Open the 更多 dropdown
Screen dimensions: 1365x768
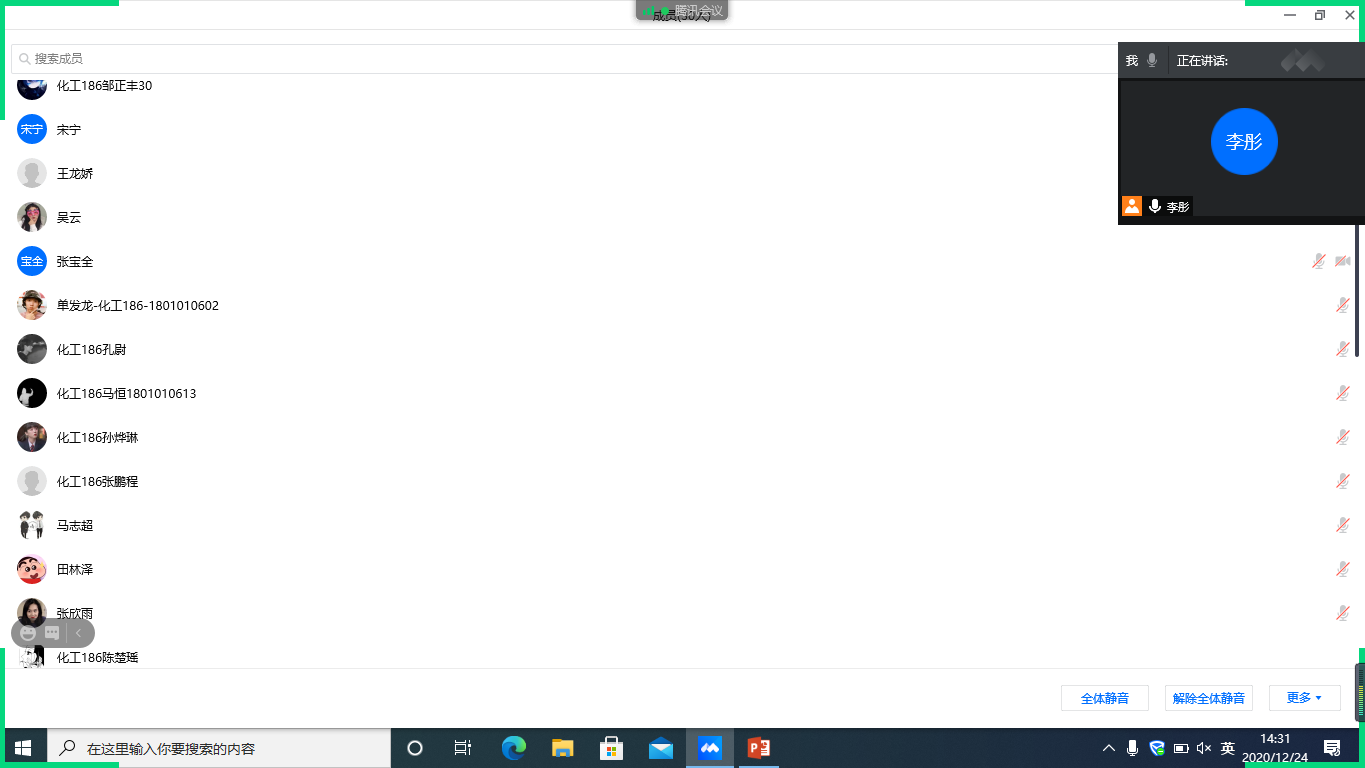pos(1305,698)
